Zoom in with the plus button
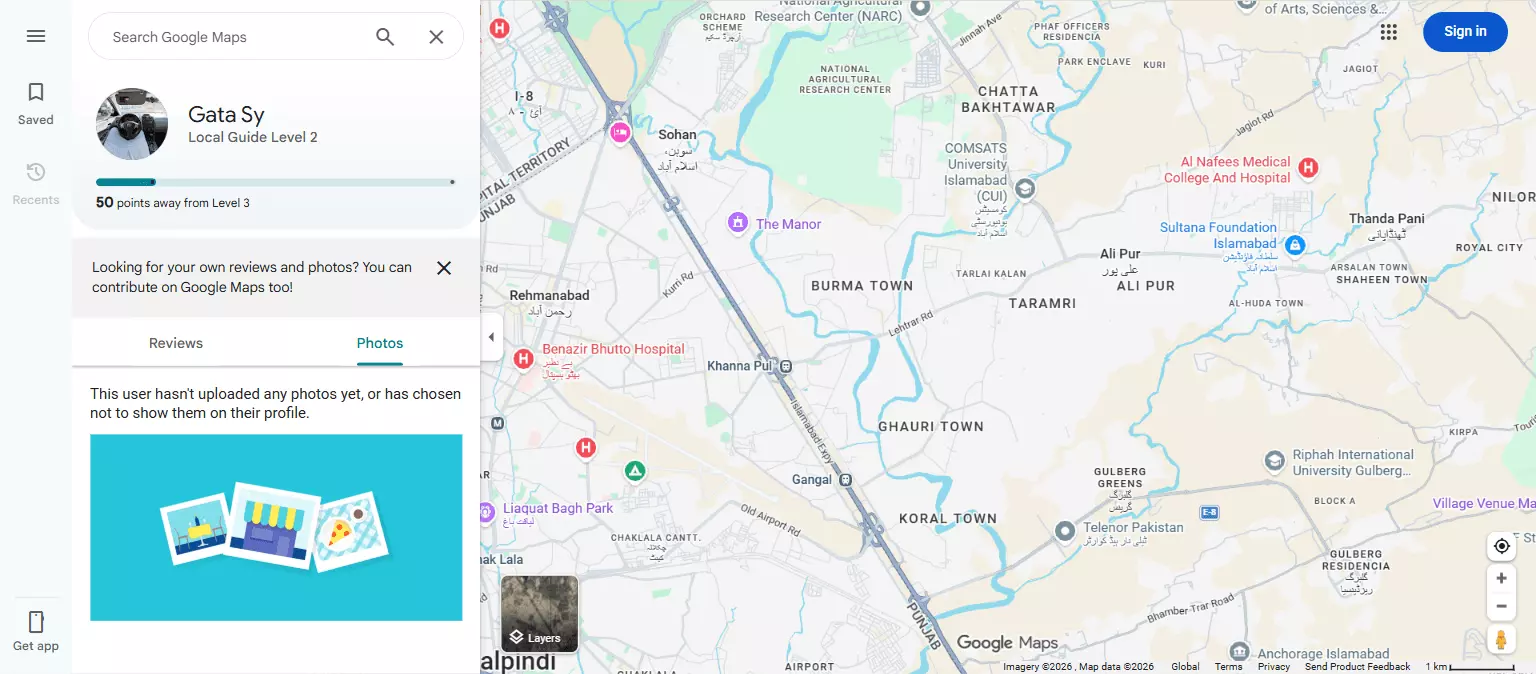This screenshot has height=674, width=1536. (x=1501, y=578)
